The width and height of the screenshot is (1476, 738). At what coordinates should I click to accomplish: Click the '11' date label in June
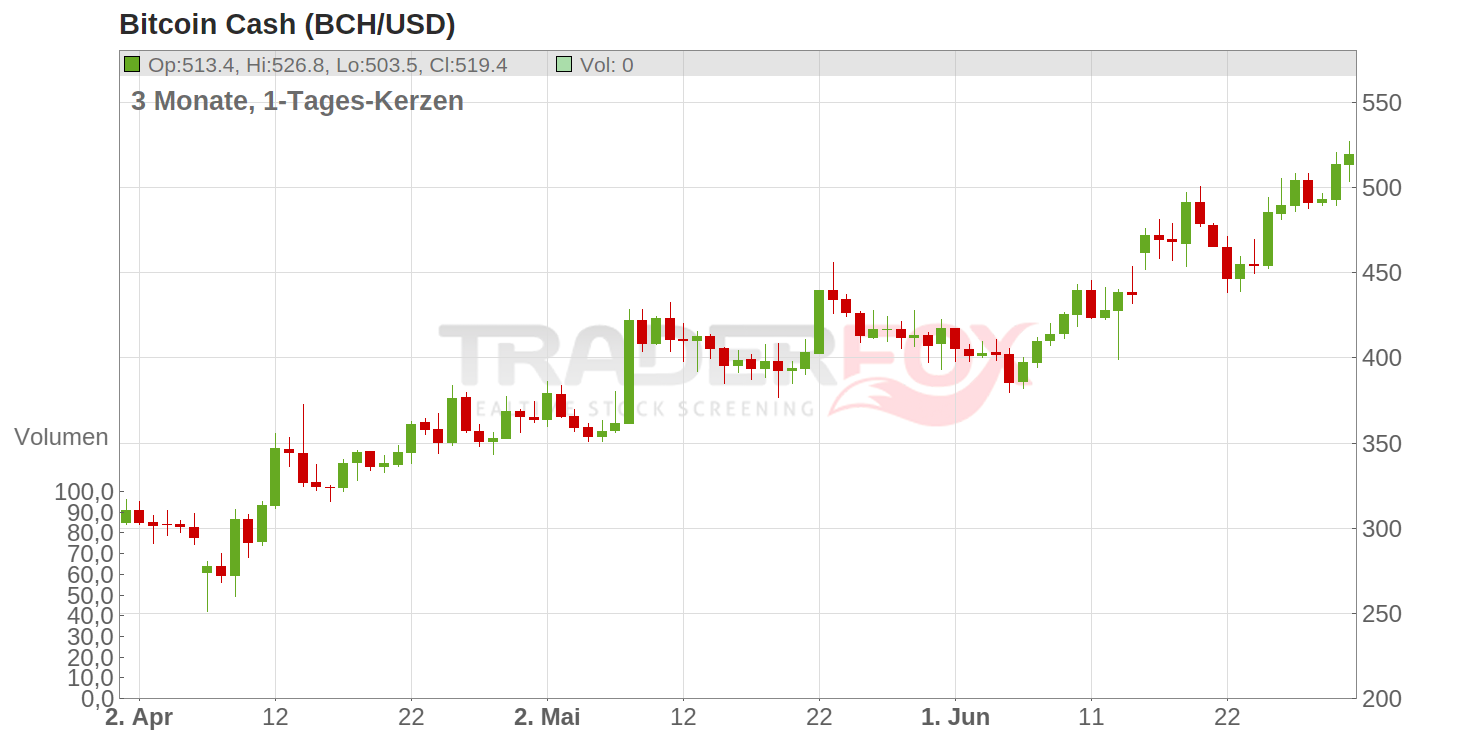tap(1091, 717)
